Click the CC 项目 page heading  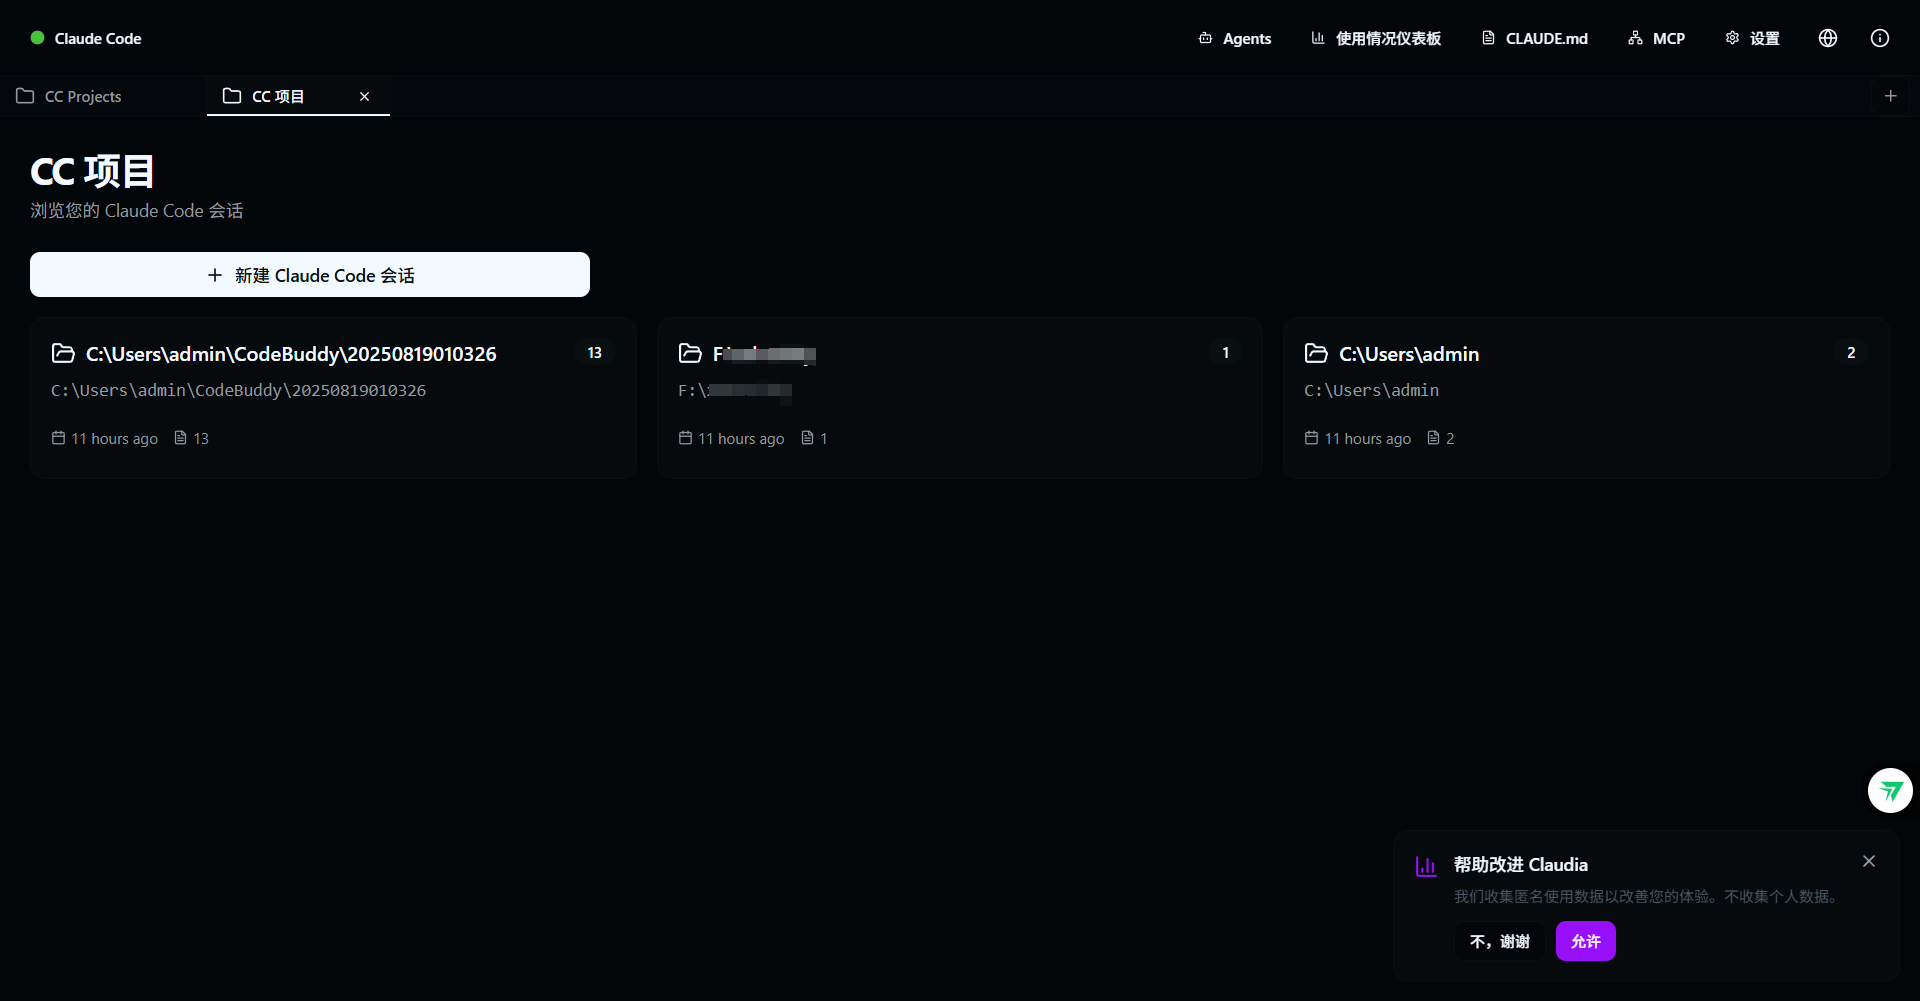(x=92, y=171)
